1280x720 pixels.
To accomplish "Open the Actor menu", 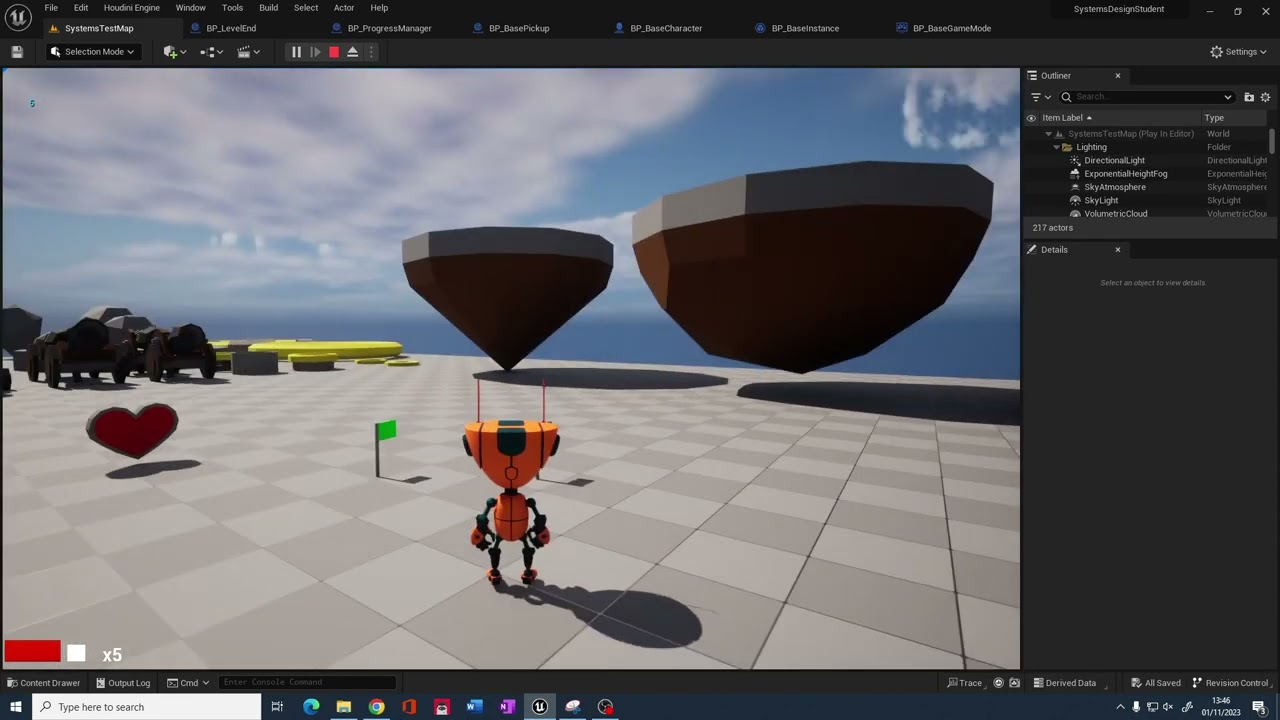I will point(344,8).
